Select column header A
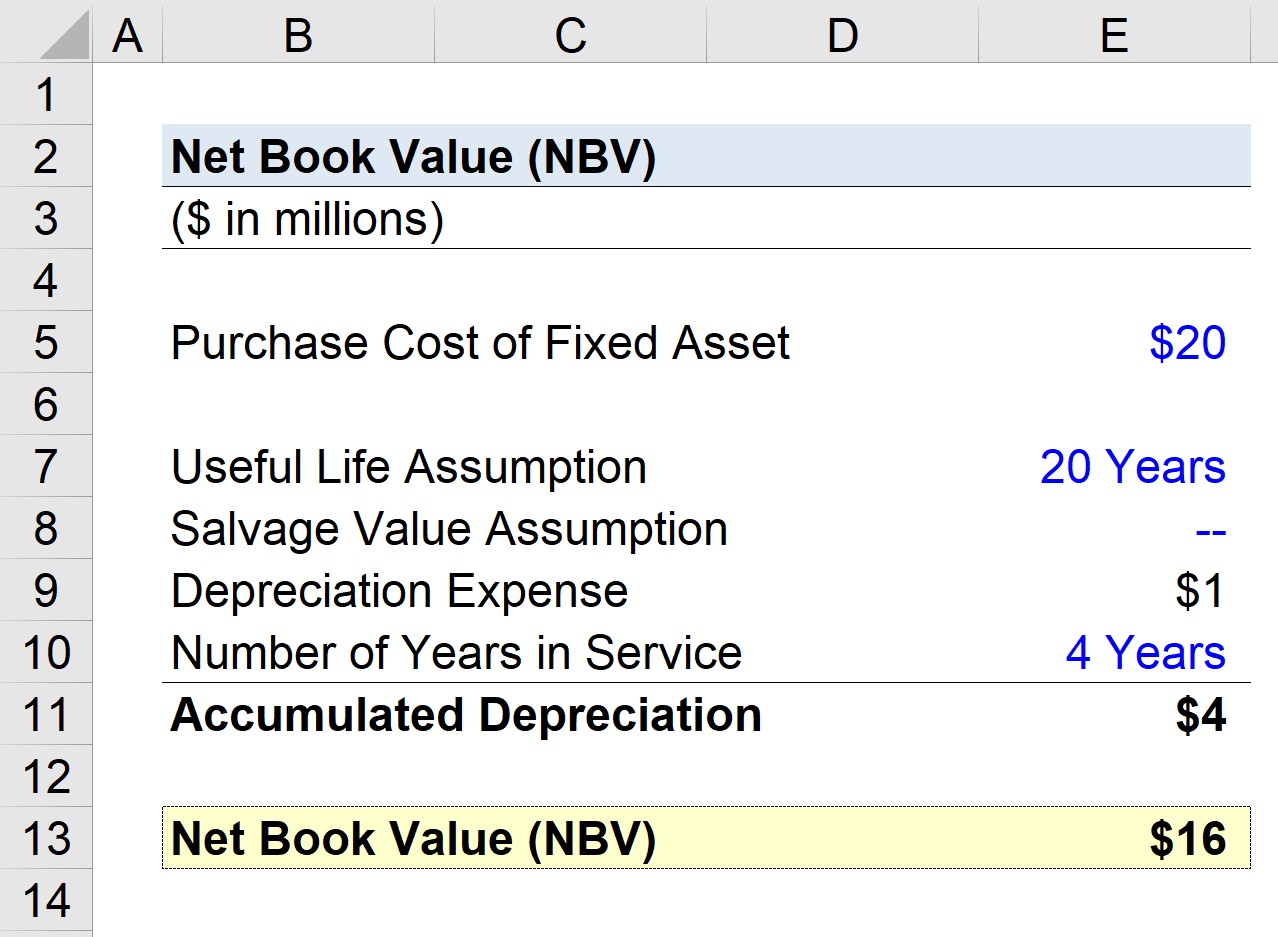The width and height of the screenshot is (1278, 937). tap(127, 35)
